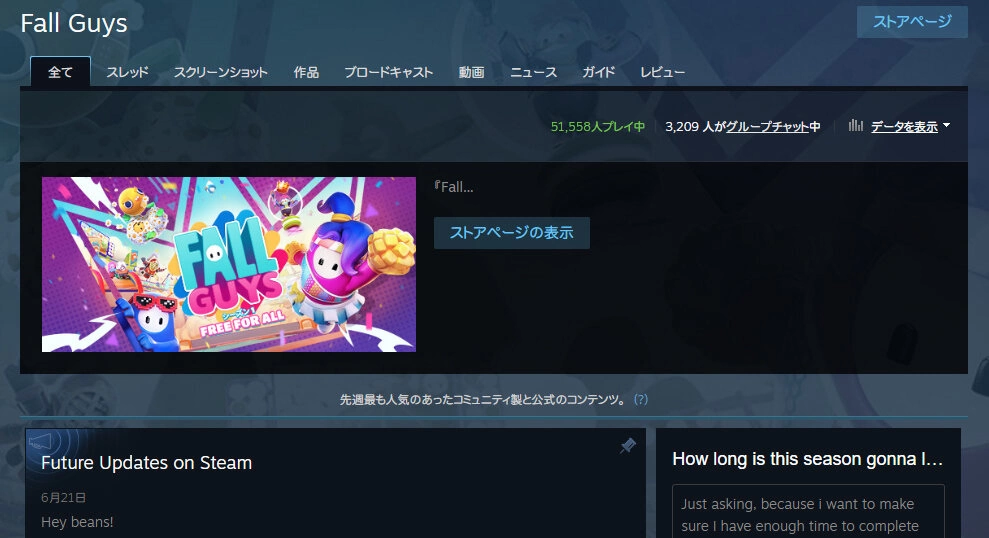Viewport: 989px width, 538px height.
Task: Click the (?) help link
Action: pos(641,399)
